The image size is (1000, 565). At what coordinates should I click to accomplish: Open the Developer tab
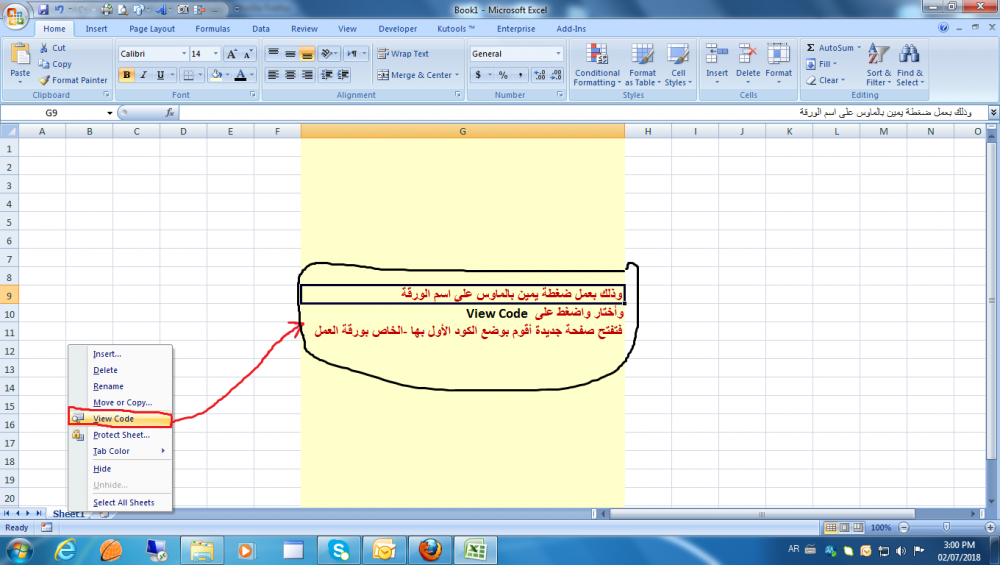(x=397, y=29)
